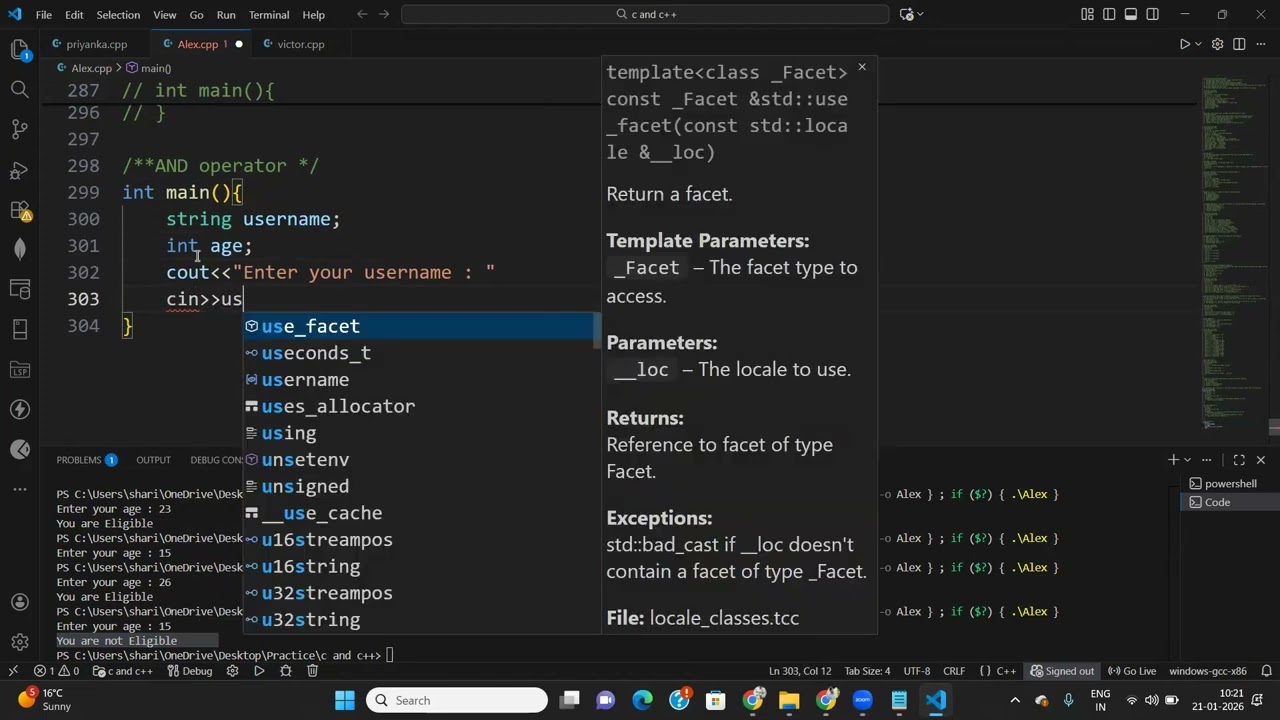Open the Windows Start menu

pos(345,700)
